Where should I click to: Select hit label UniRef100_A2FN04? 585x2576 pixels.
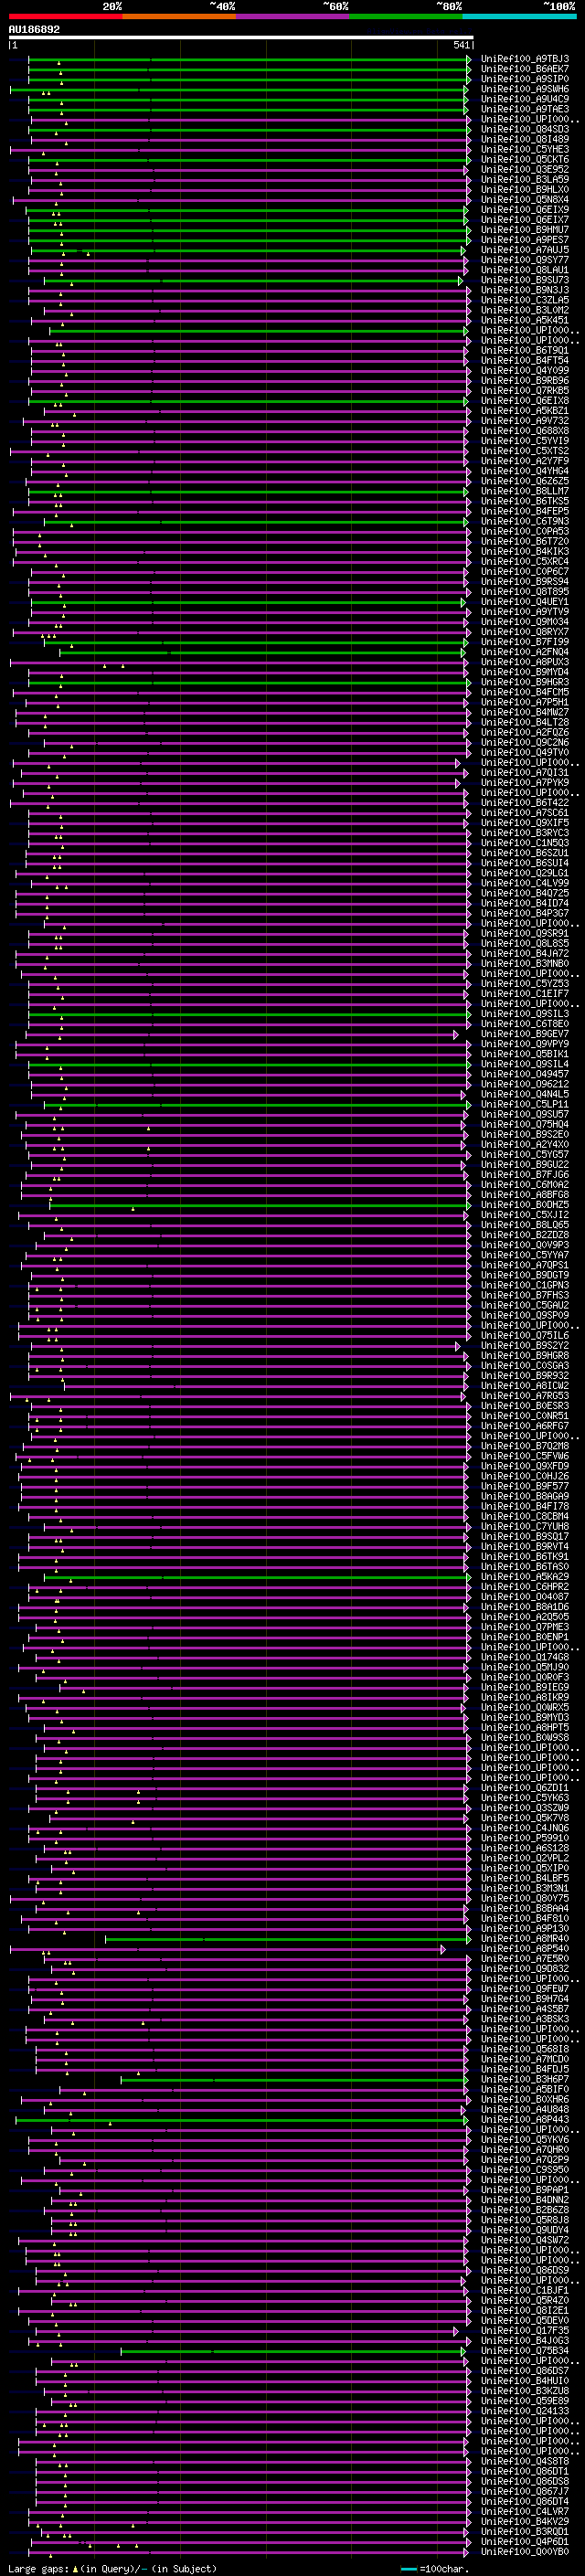coord(525,652)
